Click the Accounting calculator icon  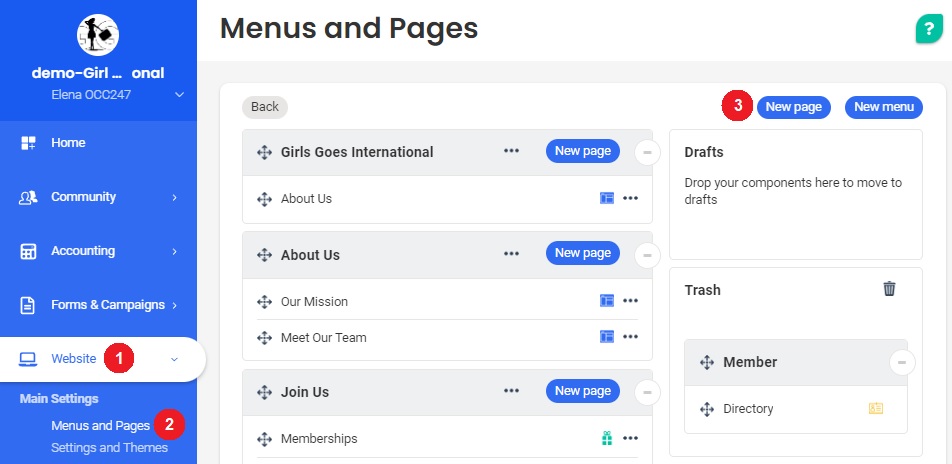[x=29, y=251]
